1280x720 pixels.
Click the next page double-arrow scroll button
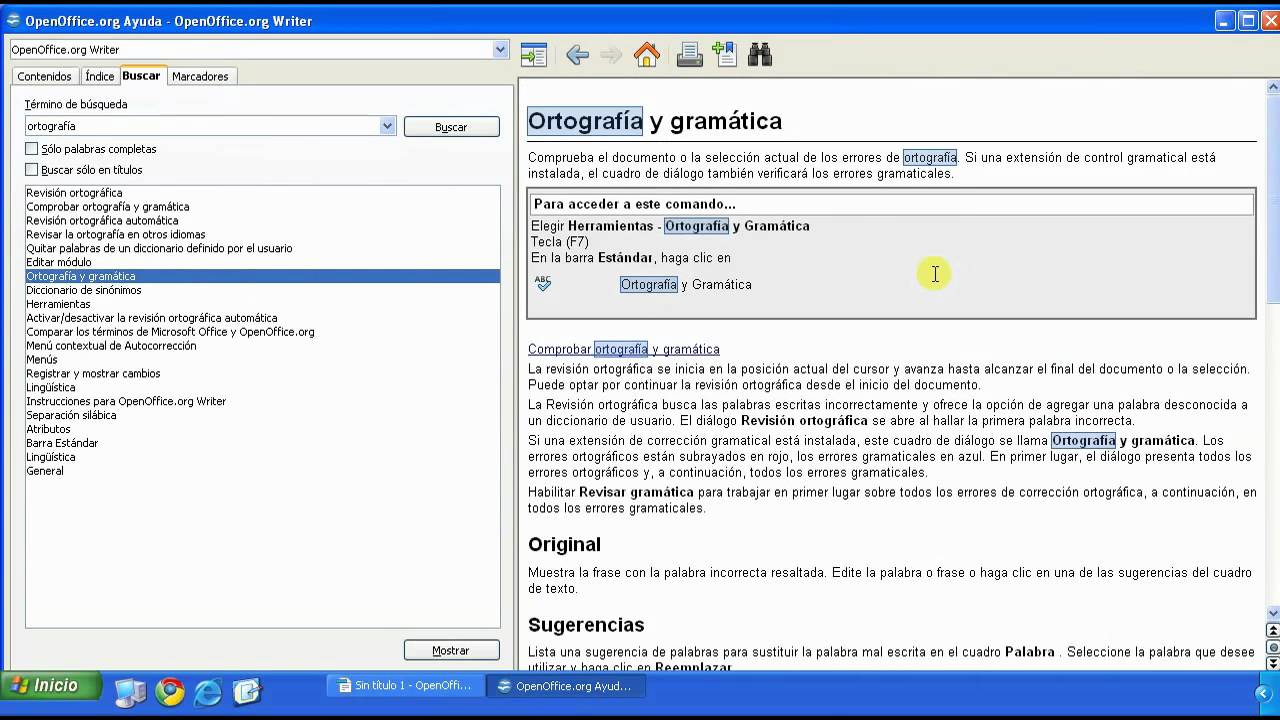tap(1273, 663)
